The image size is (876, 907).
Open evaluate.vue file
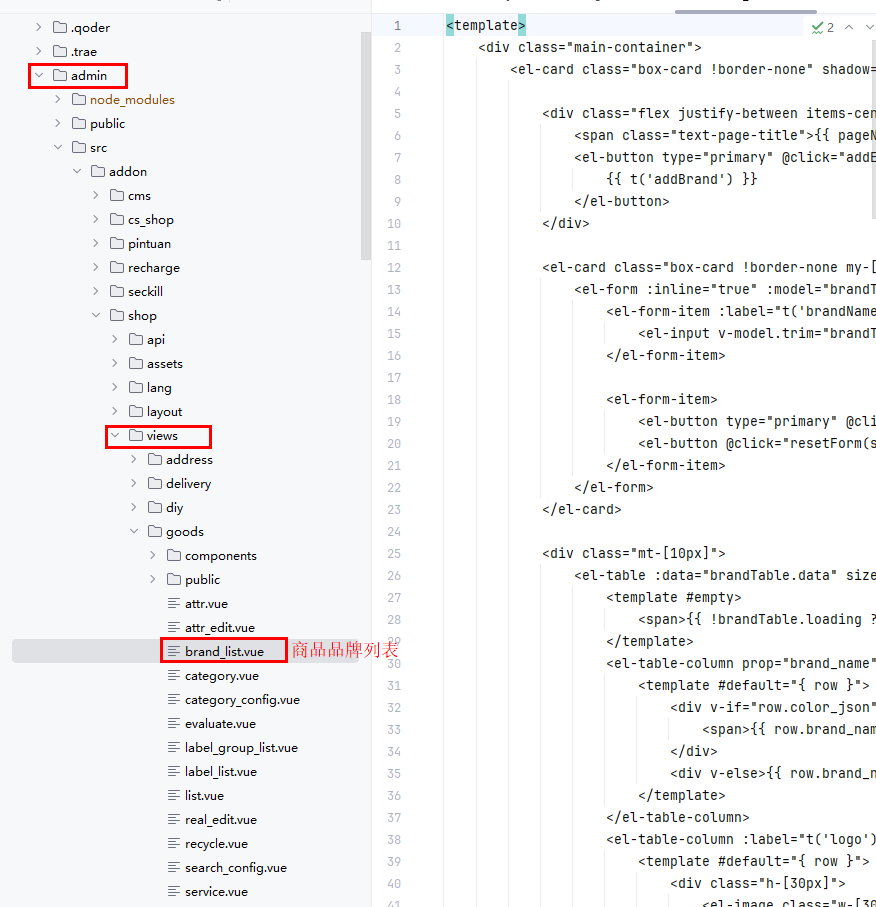(x=220, y=724)
